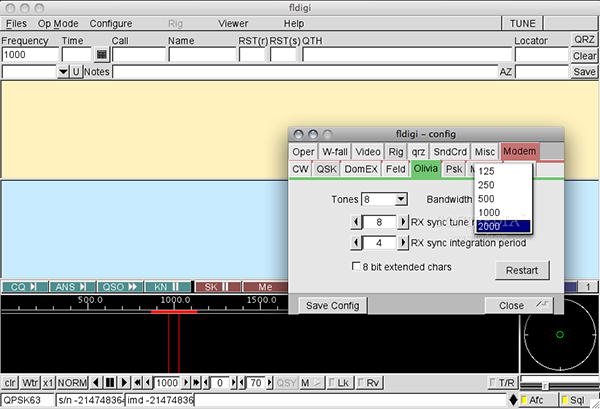This screenshot has width=600, height=409.
Task: Click the Wtr waterfall mode button
Action: (x=29, y=382)
